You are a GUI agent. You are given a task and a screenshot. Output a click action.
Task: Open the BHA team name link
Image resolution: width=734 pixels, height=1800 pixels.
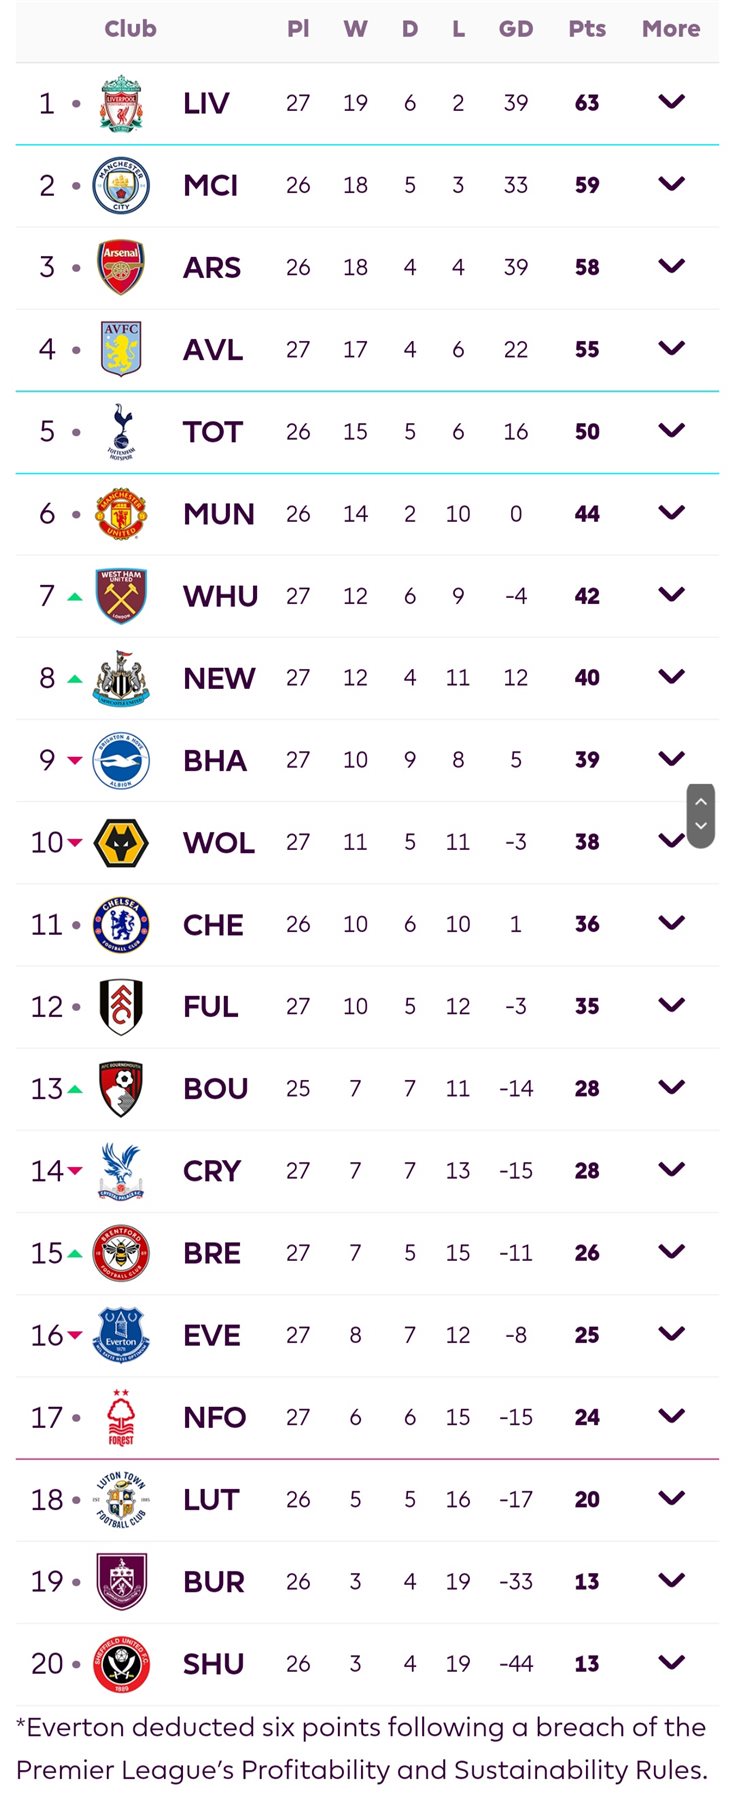tap(214, 761)
